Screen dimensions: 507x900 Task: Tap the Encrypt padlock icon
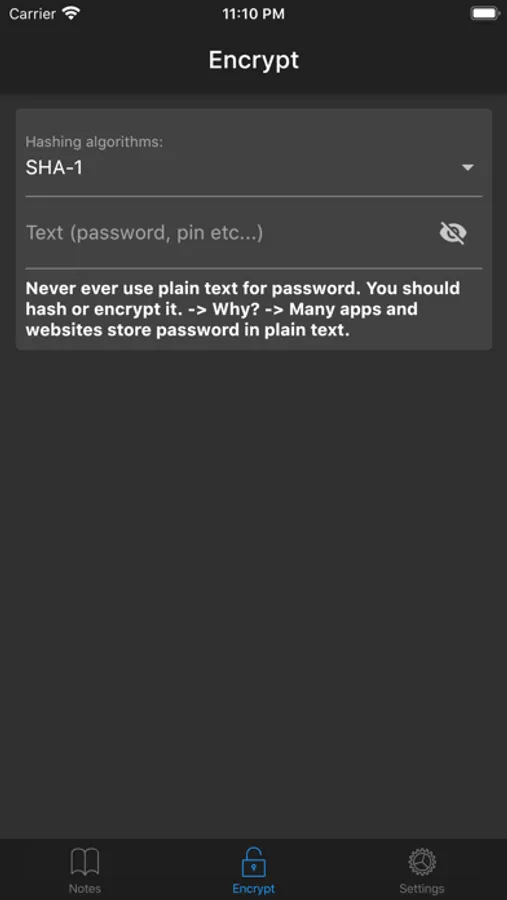253,862
